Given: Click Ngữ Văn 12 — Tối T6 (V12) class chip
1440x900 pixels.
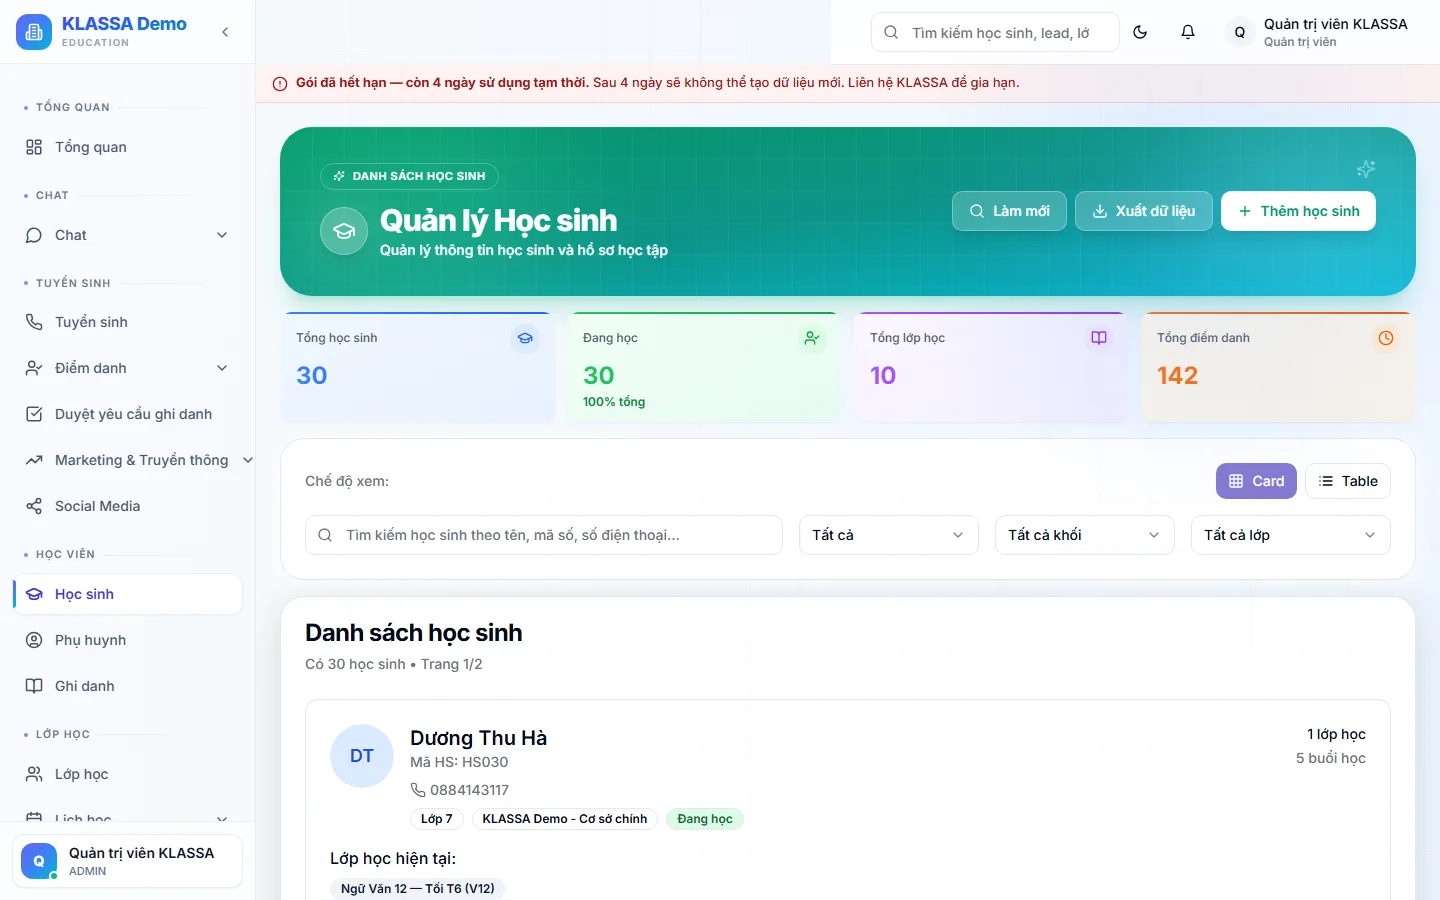Looking at the screenshot, I should [418, 888].
